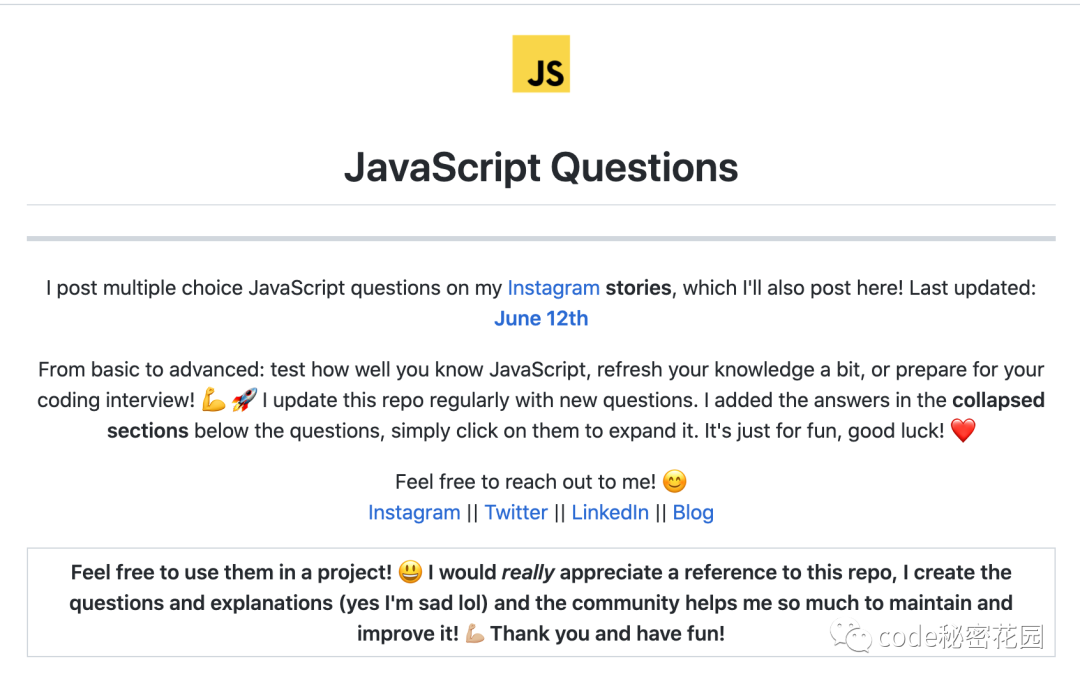The height and width of the screenshot is (684, 1080).
Task: Open the LinkedIn profile link
Action: tap(610, 512)
